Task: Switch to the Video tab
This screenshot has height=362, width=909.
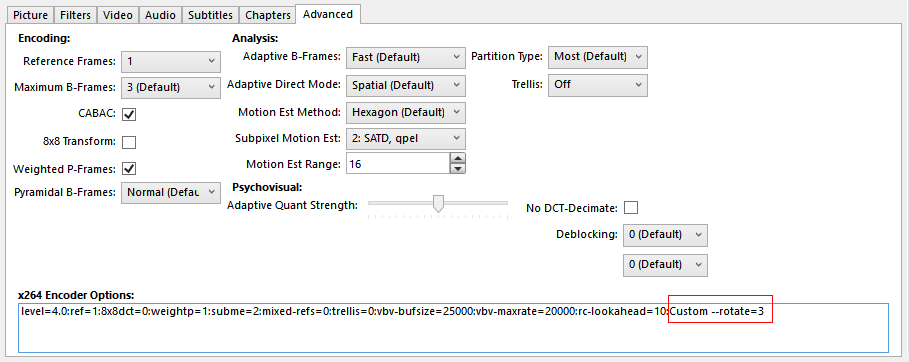Action: coord(118,15)
